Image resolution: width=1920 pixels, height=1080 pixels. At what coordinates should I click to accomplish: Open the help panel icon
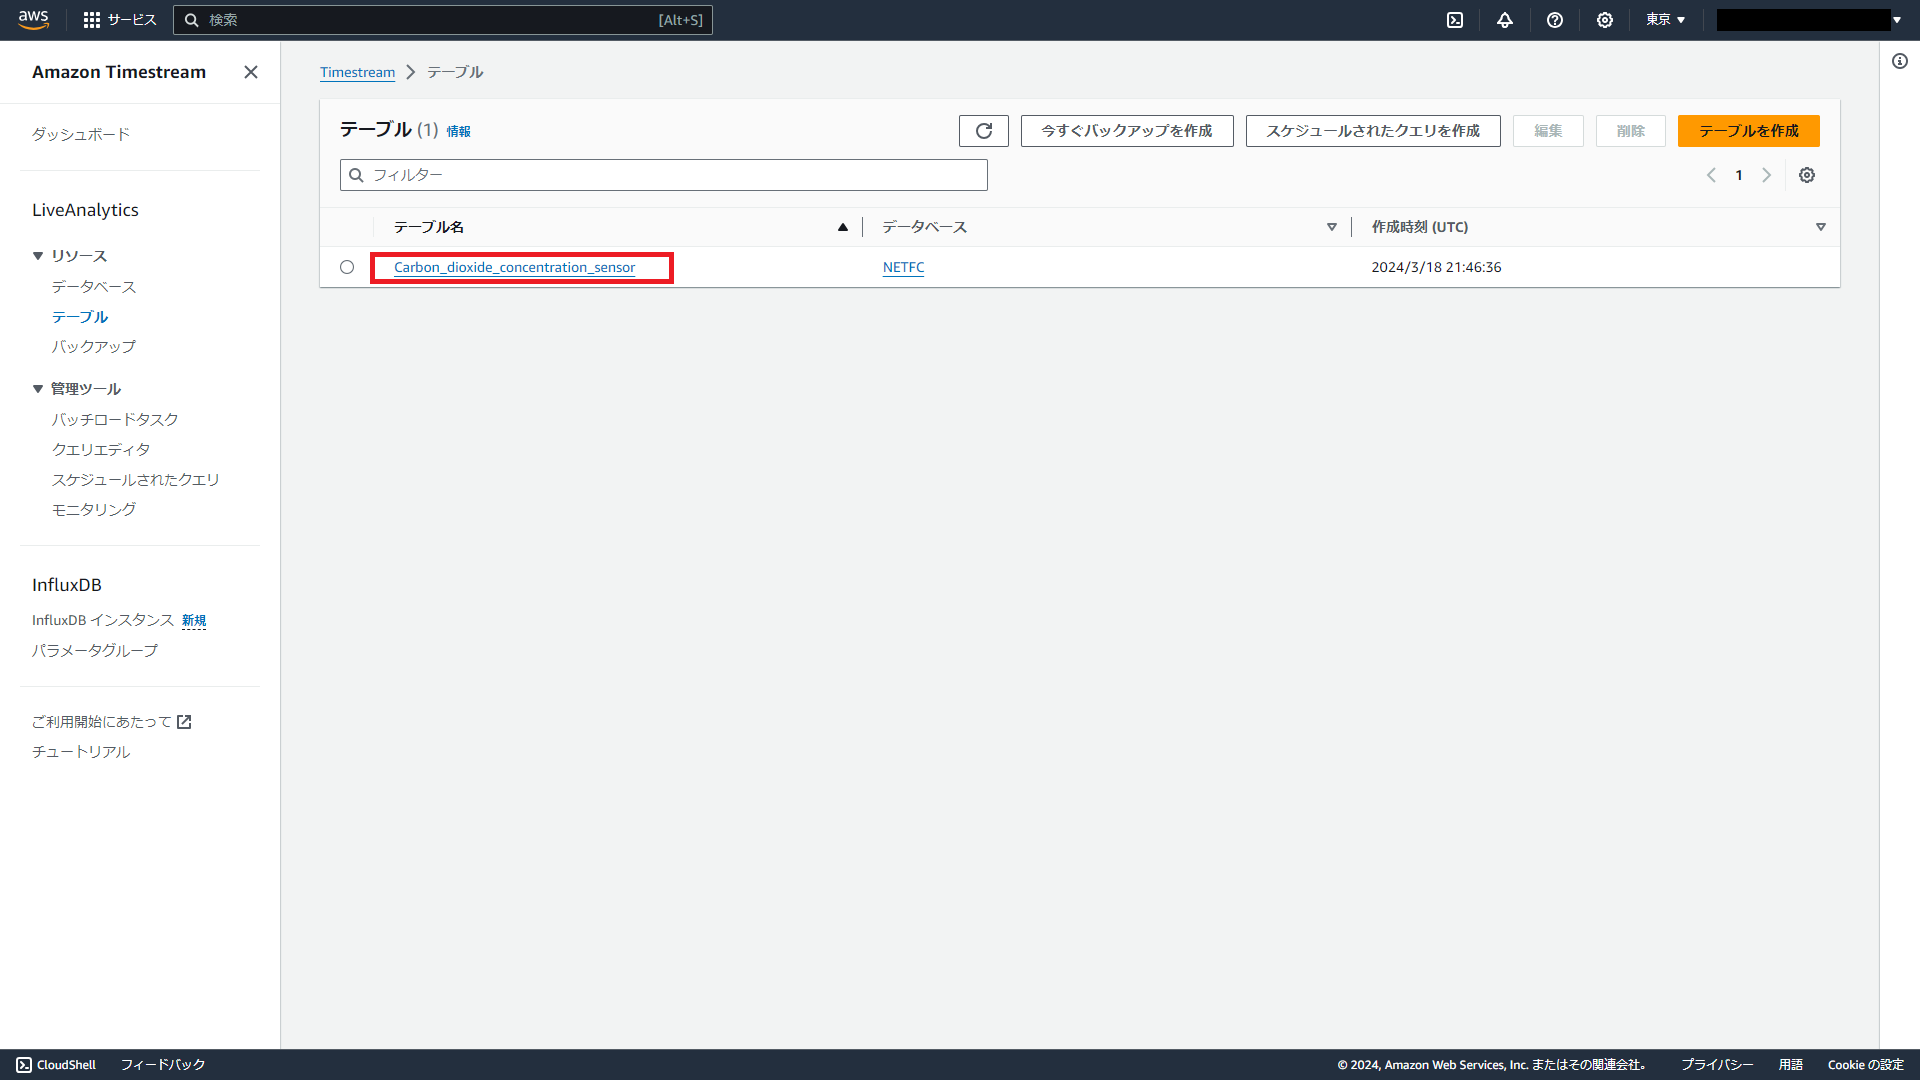1554,20
